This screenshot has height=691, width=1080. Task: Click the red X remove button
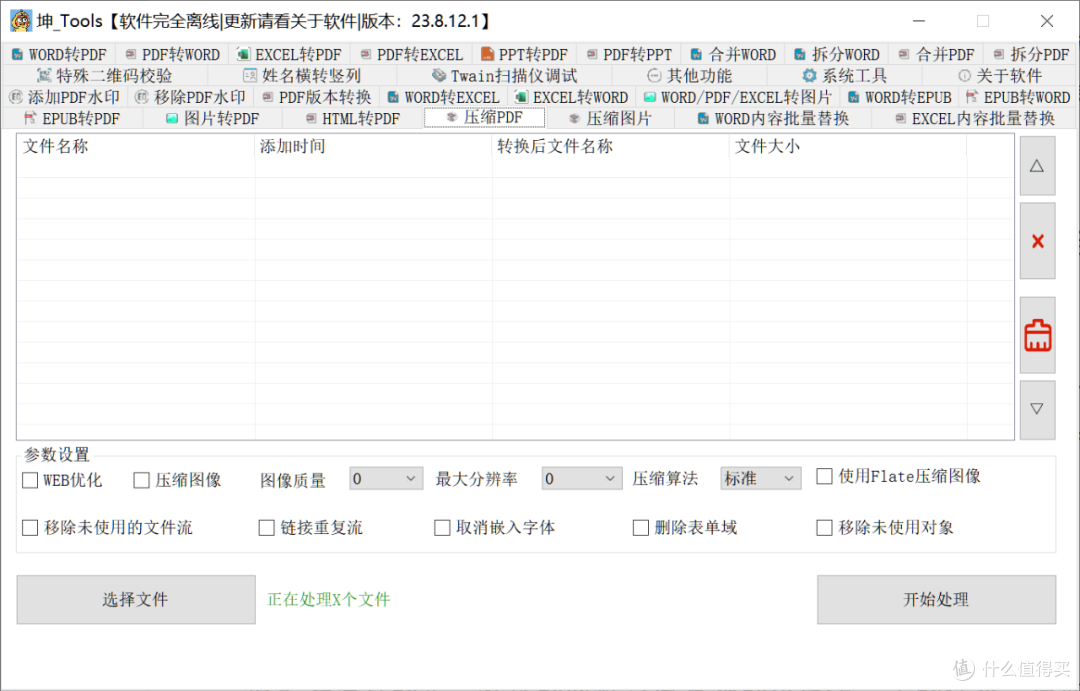(1037, 241)
